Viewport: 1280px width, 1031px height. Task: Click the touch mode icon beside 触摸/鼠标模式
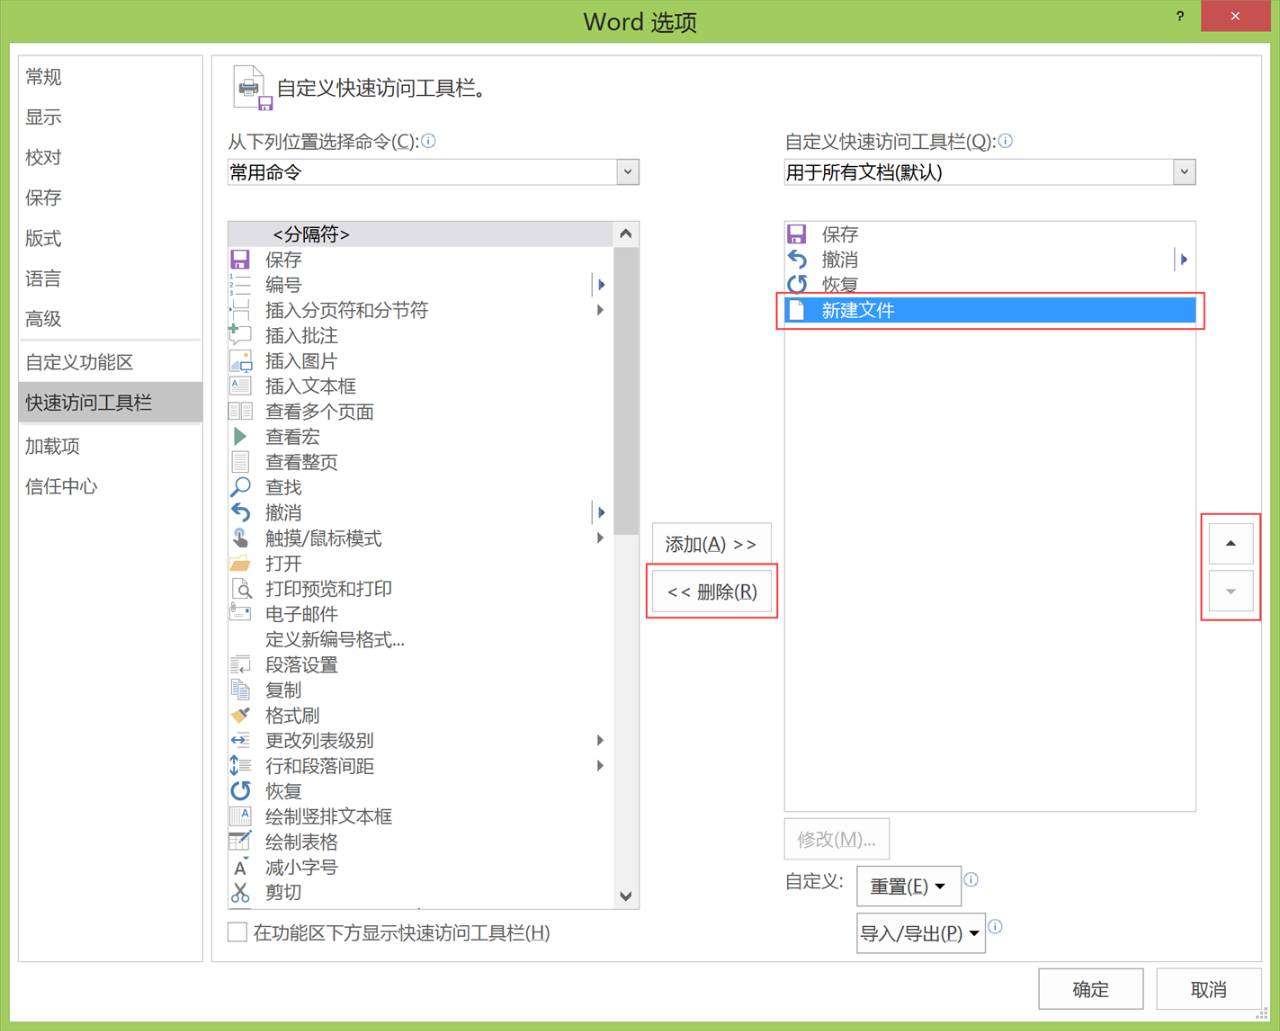pos(240,538)
